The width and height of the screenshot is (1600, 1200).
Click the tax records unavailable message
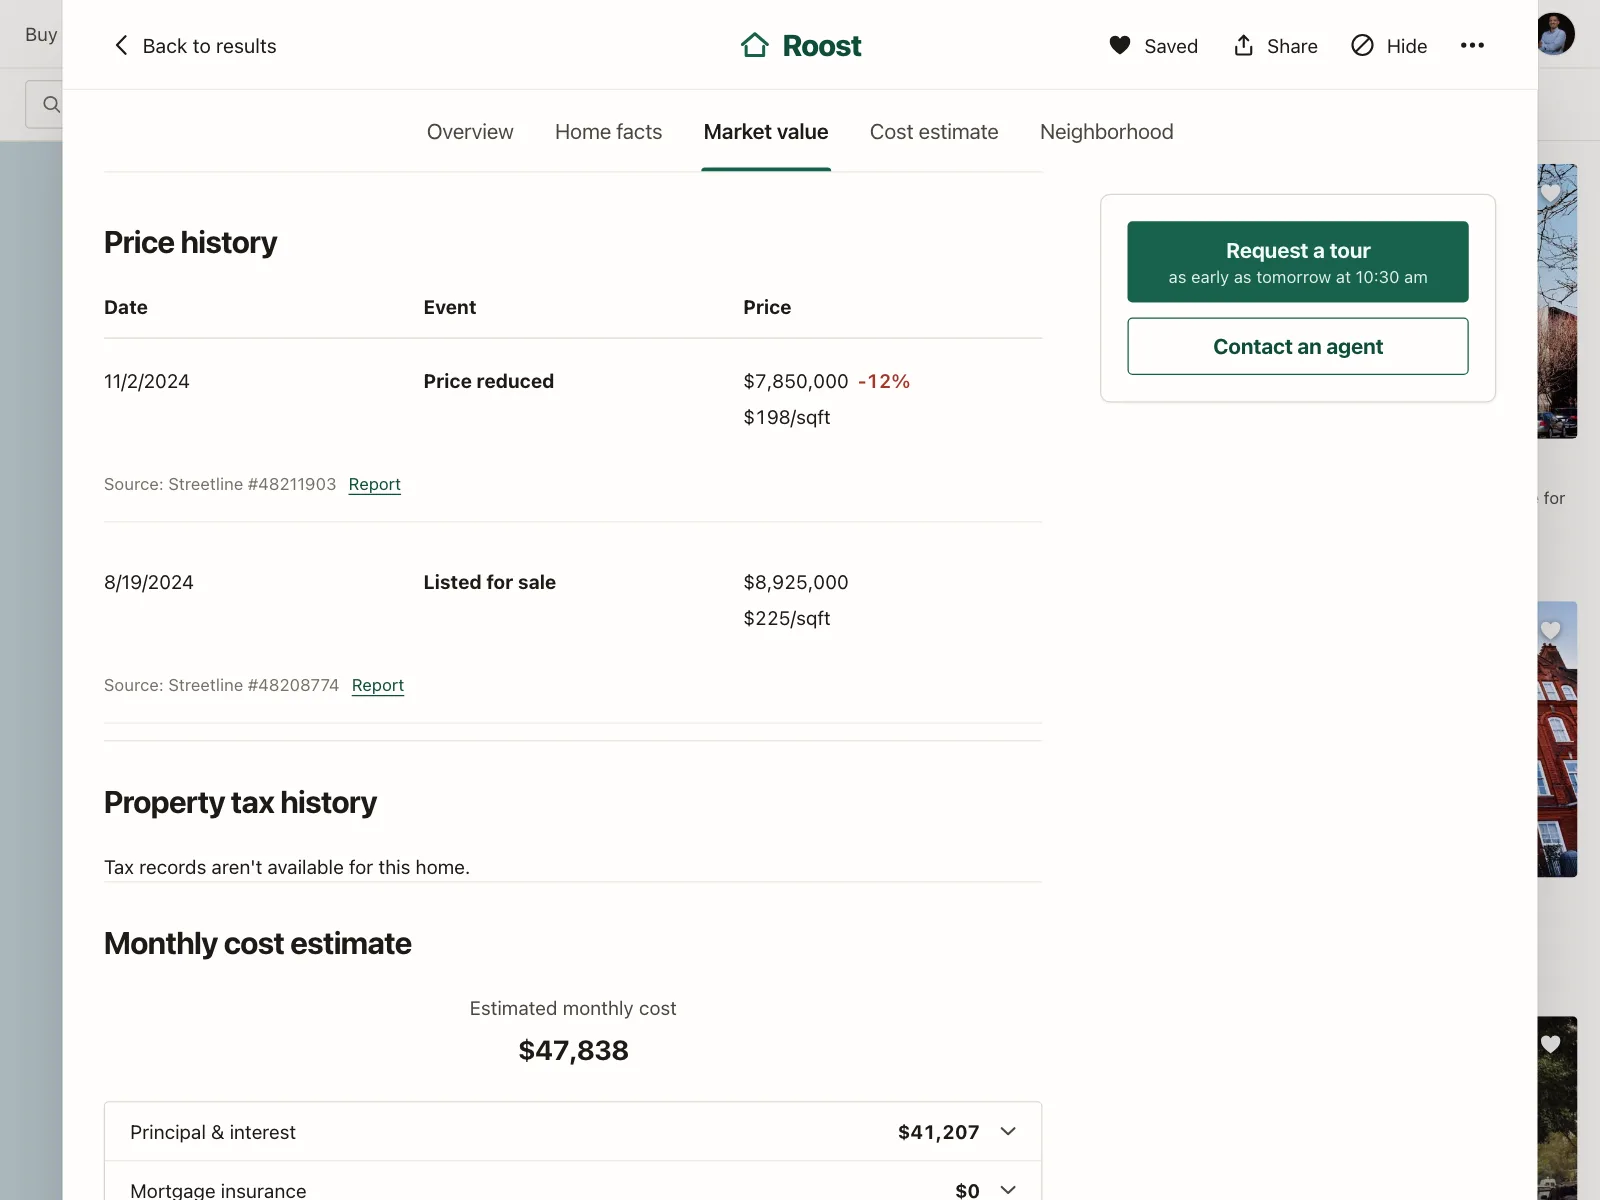pos(287,867)
